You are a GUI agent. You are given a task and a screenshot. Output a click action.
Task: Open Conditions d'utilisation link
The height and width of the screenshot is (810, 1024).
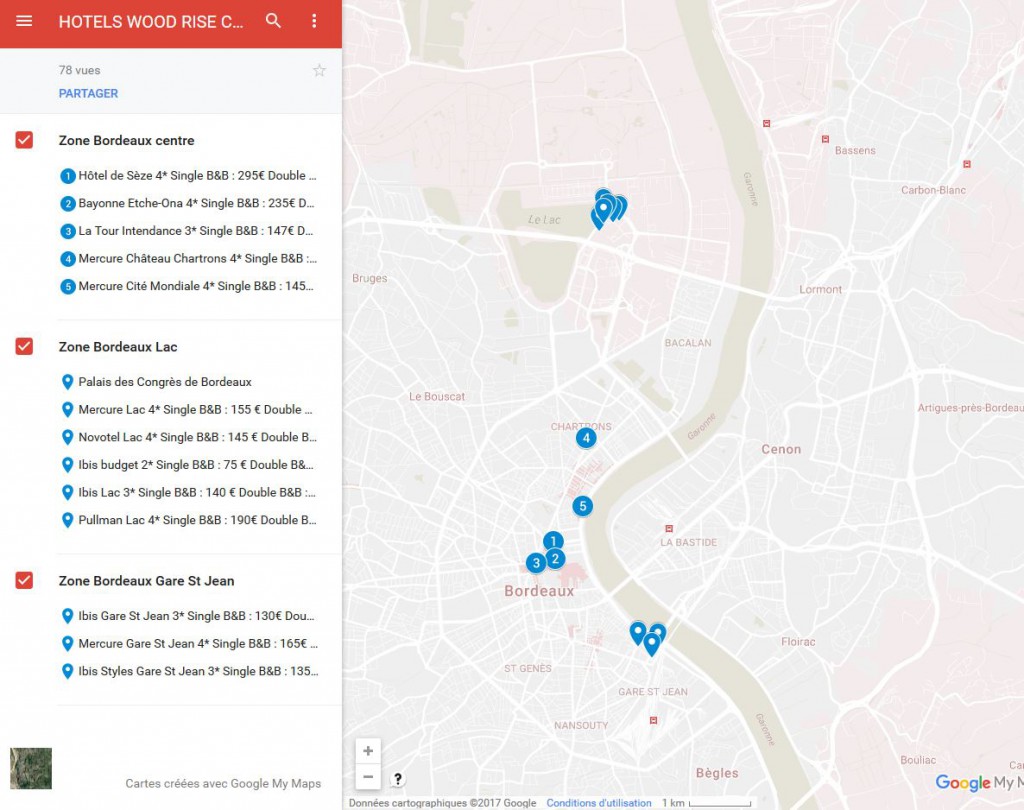599,803
